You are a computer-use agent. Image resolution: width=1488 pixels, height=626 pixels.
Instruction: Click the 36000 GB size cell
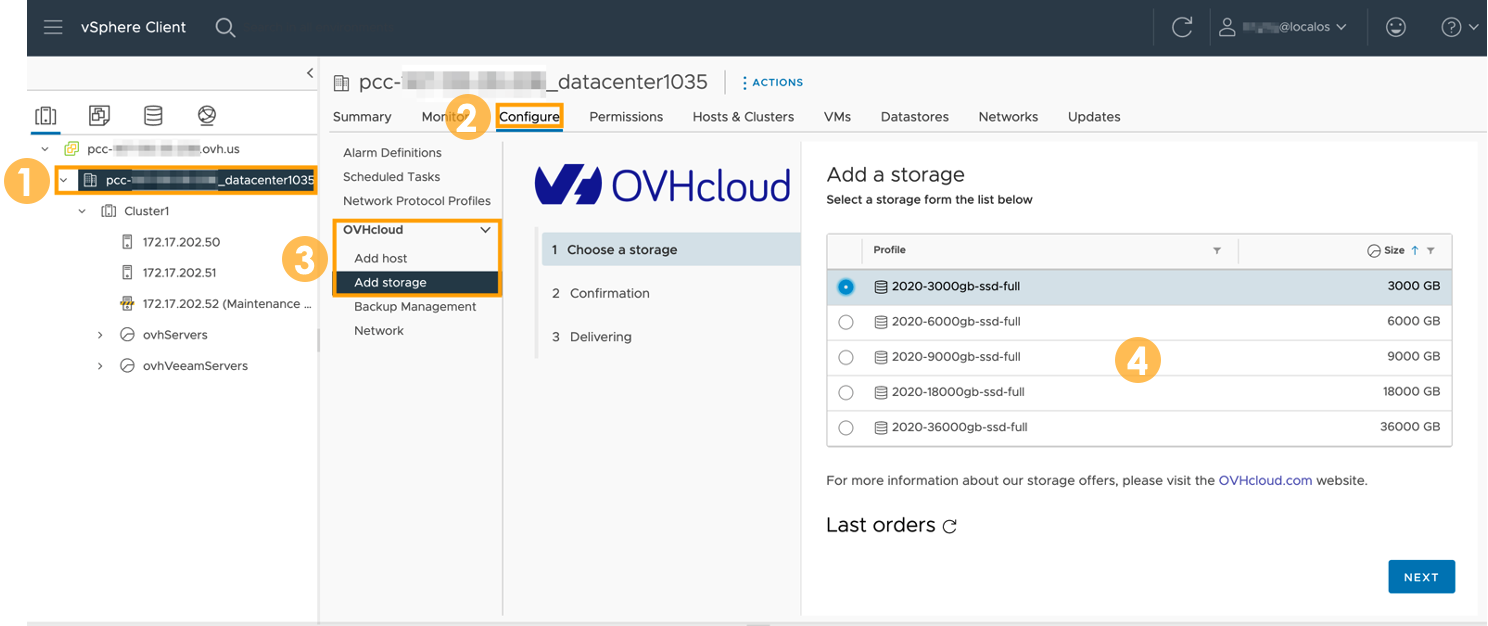pyautogui.click(x=1410, y=427)
